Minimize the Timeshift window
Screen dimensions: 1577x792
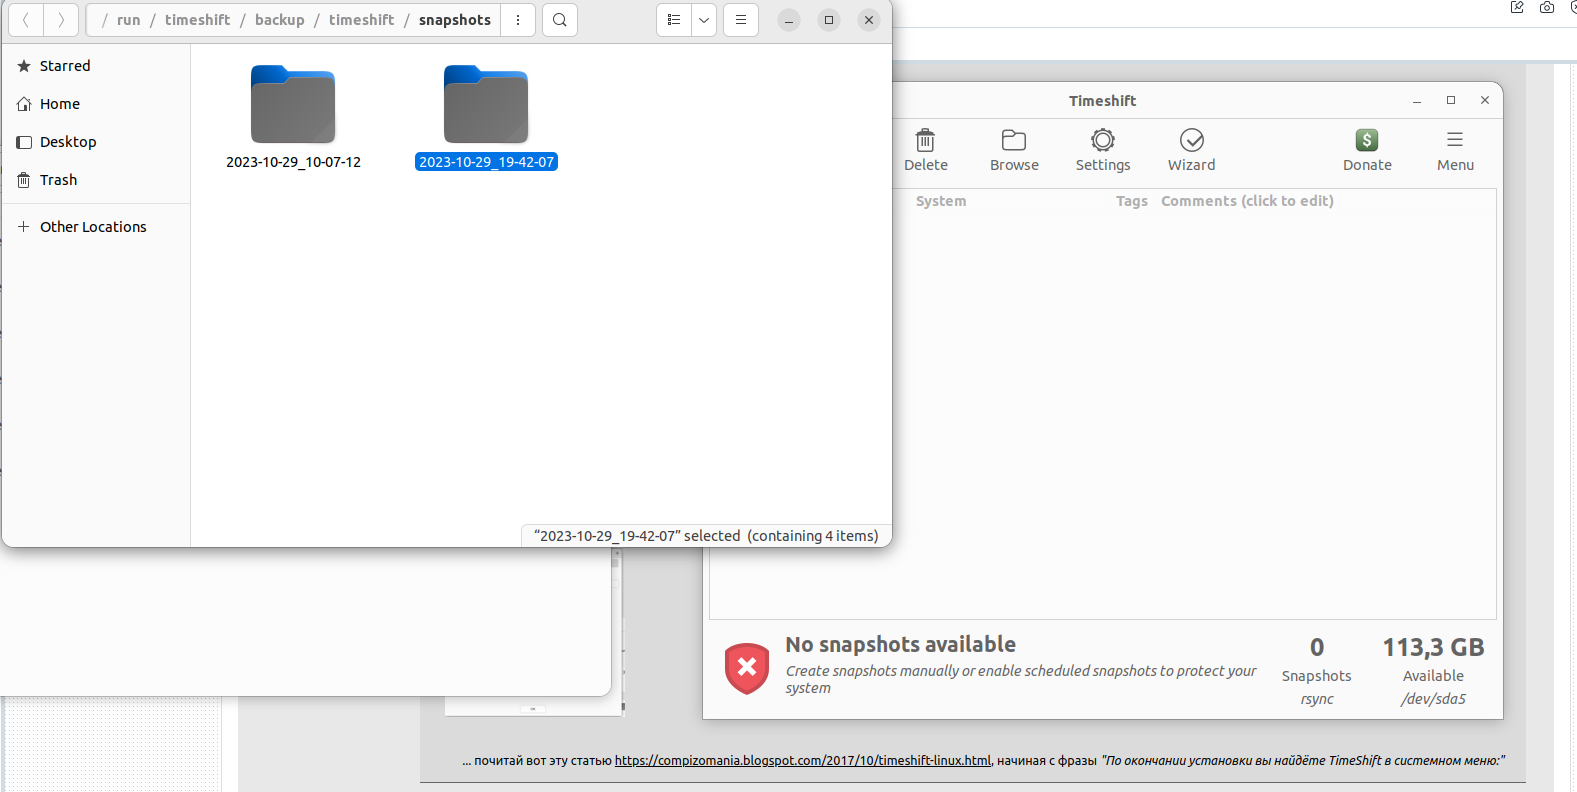(x=1417, y=101)
